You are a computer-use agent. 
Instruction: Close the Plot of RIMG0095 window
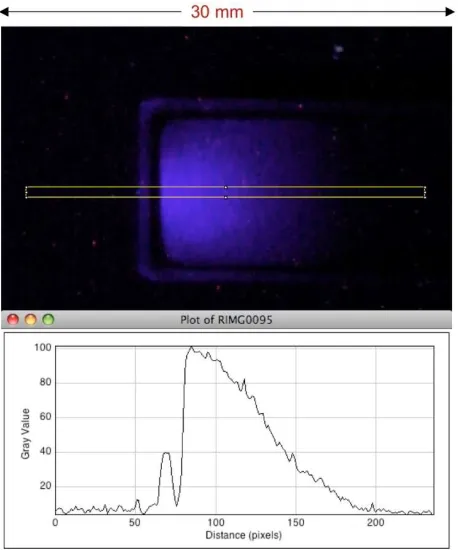(13, 320)
